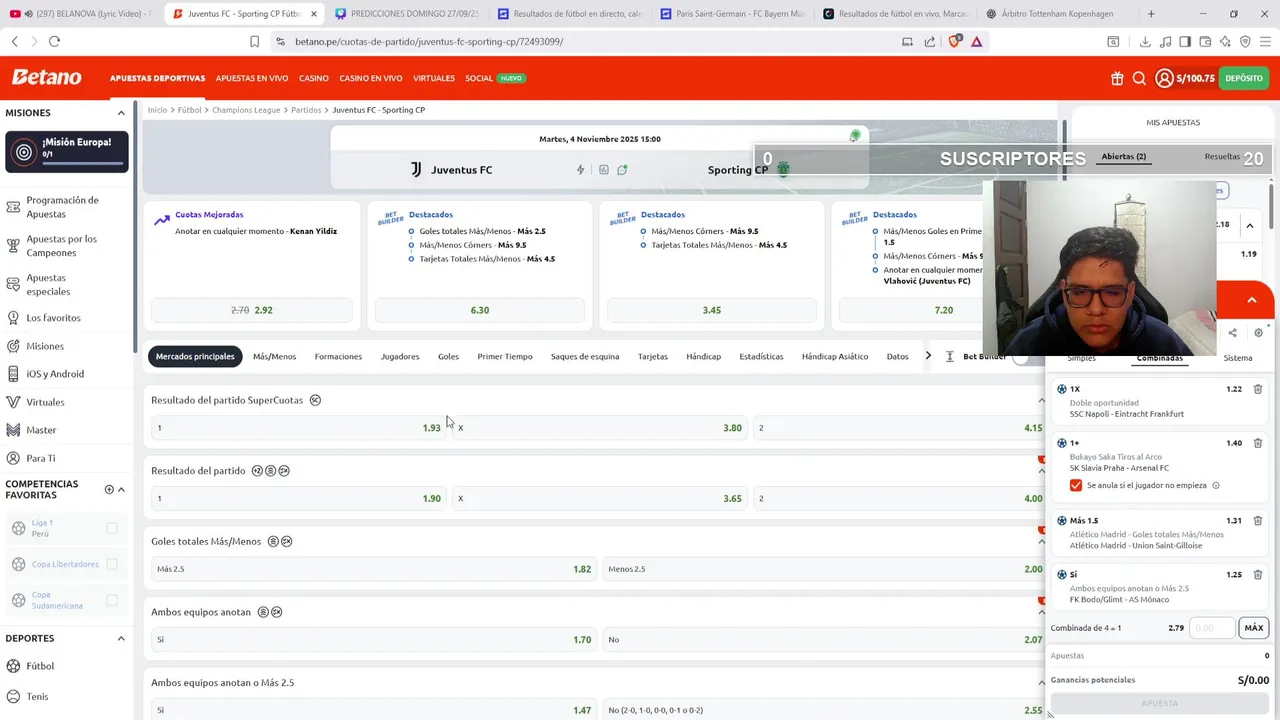1280x720 pixels.
Task: Remove the Bodo/Glimt Sí selection
Action: coord(1258,575)
